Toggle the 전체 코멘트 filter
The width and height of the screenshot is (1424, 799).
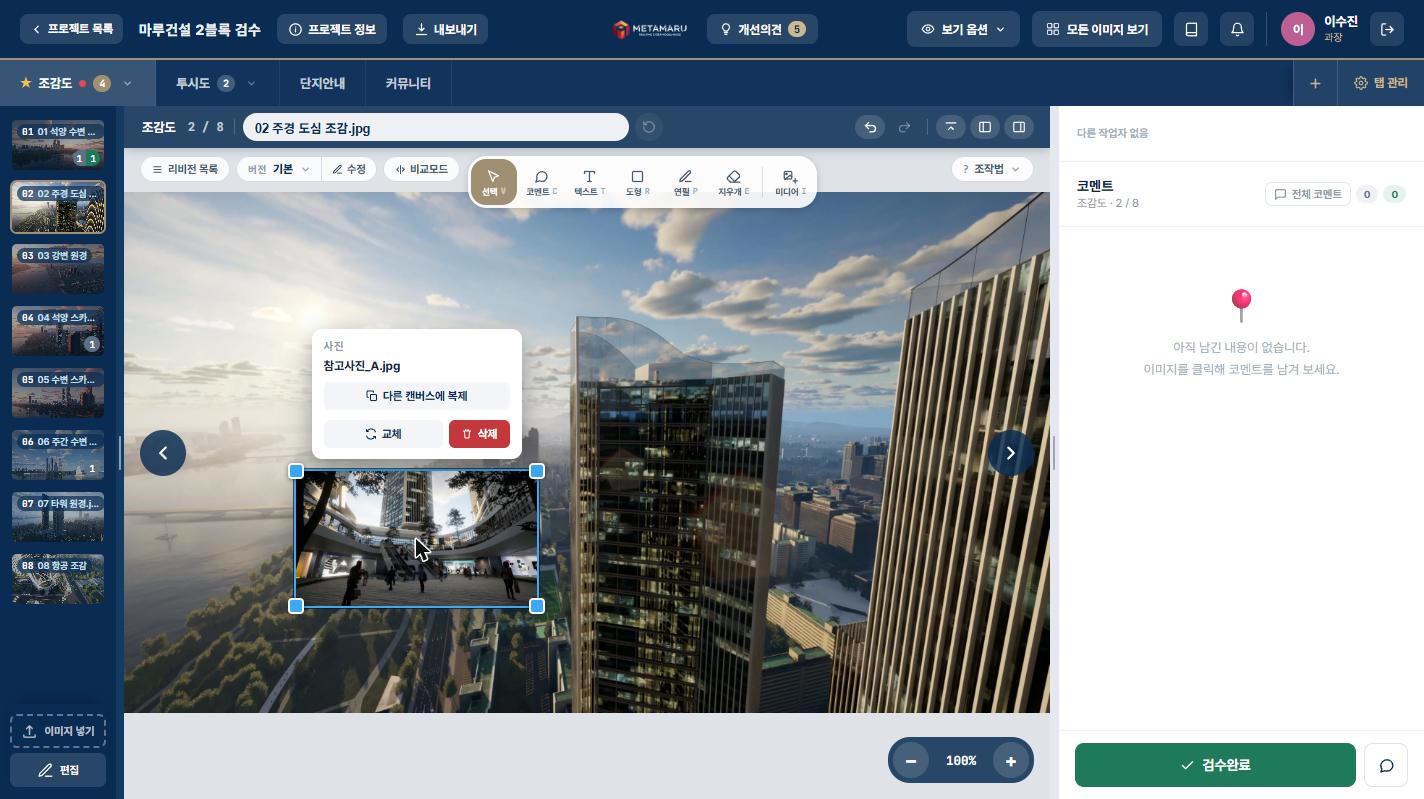tap(1308, 194)
